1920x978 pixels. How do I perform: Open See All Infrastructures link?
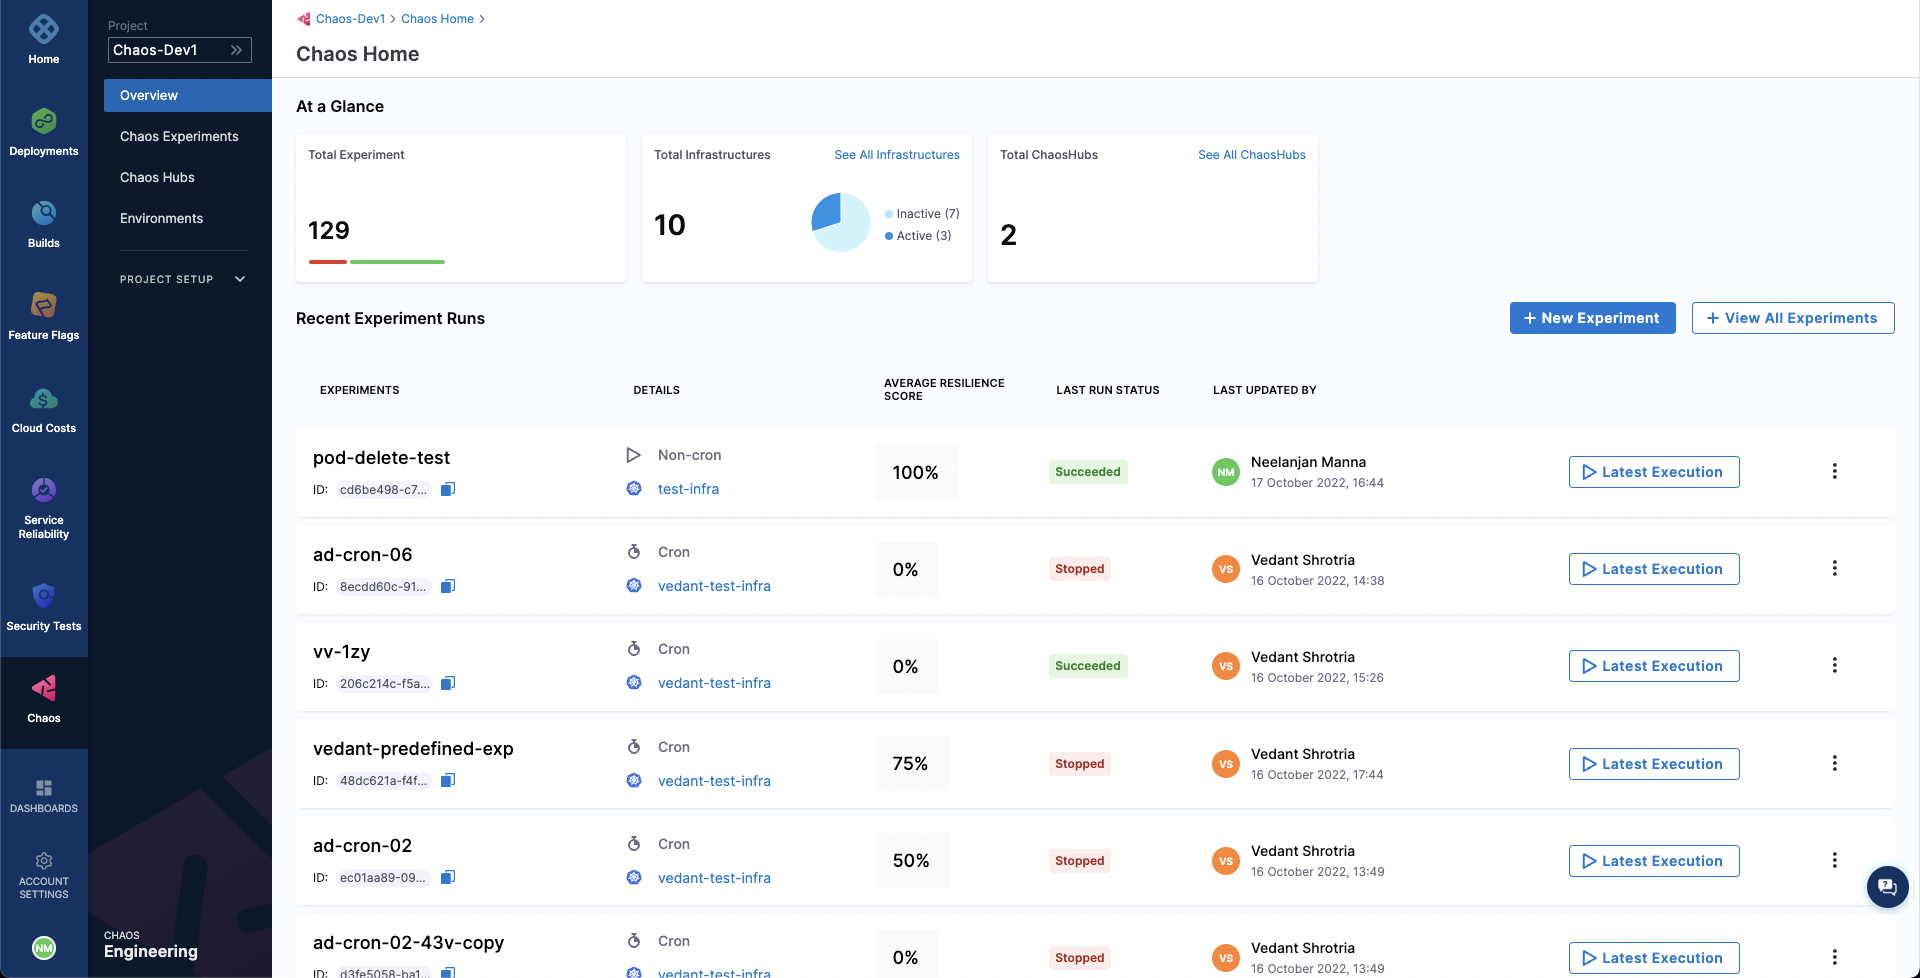(x=897, y=155)
